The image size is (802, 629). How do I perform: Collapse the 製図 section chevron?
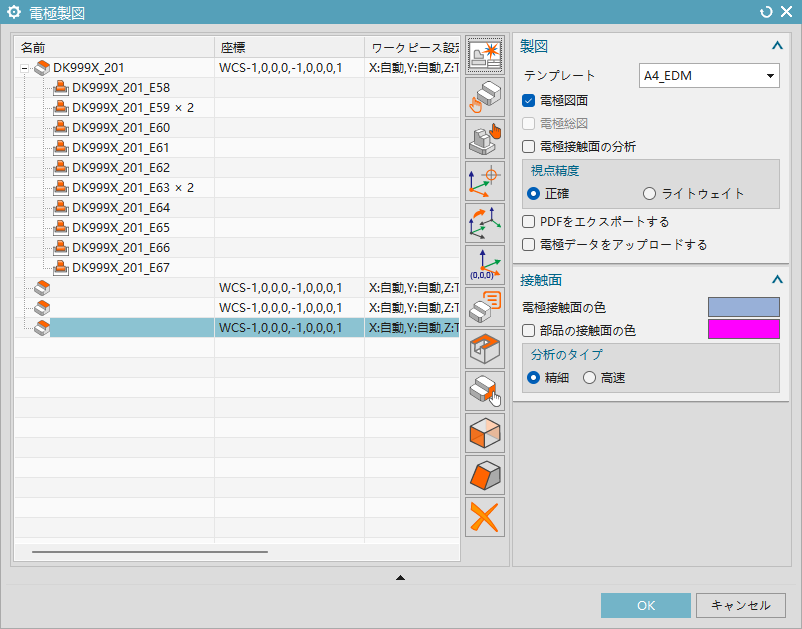(x=776, y=46)
